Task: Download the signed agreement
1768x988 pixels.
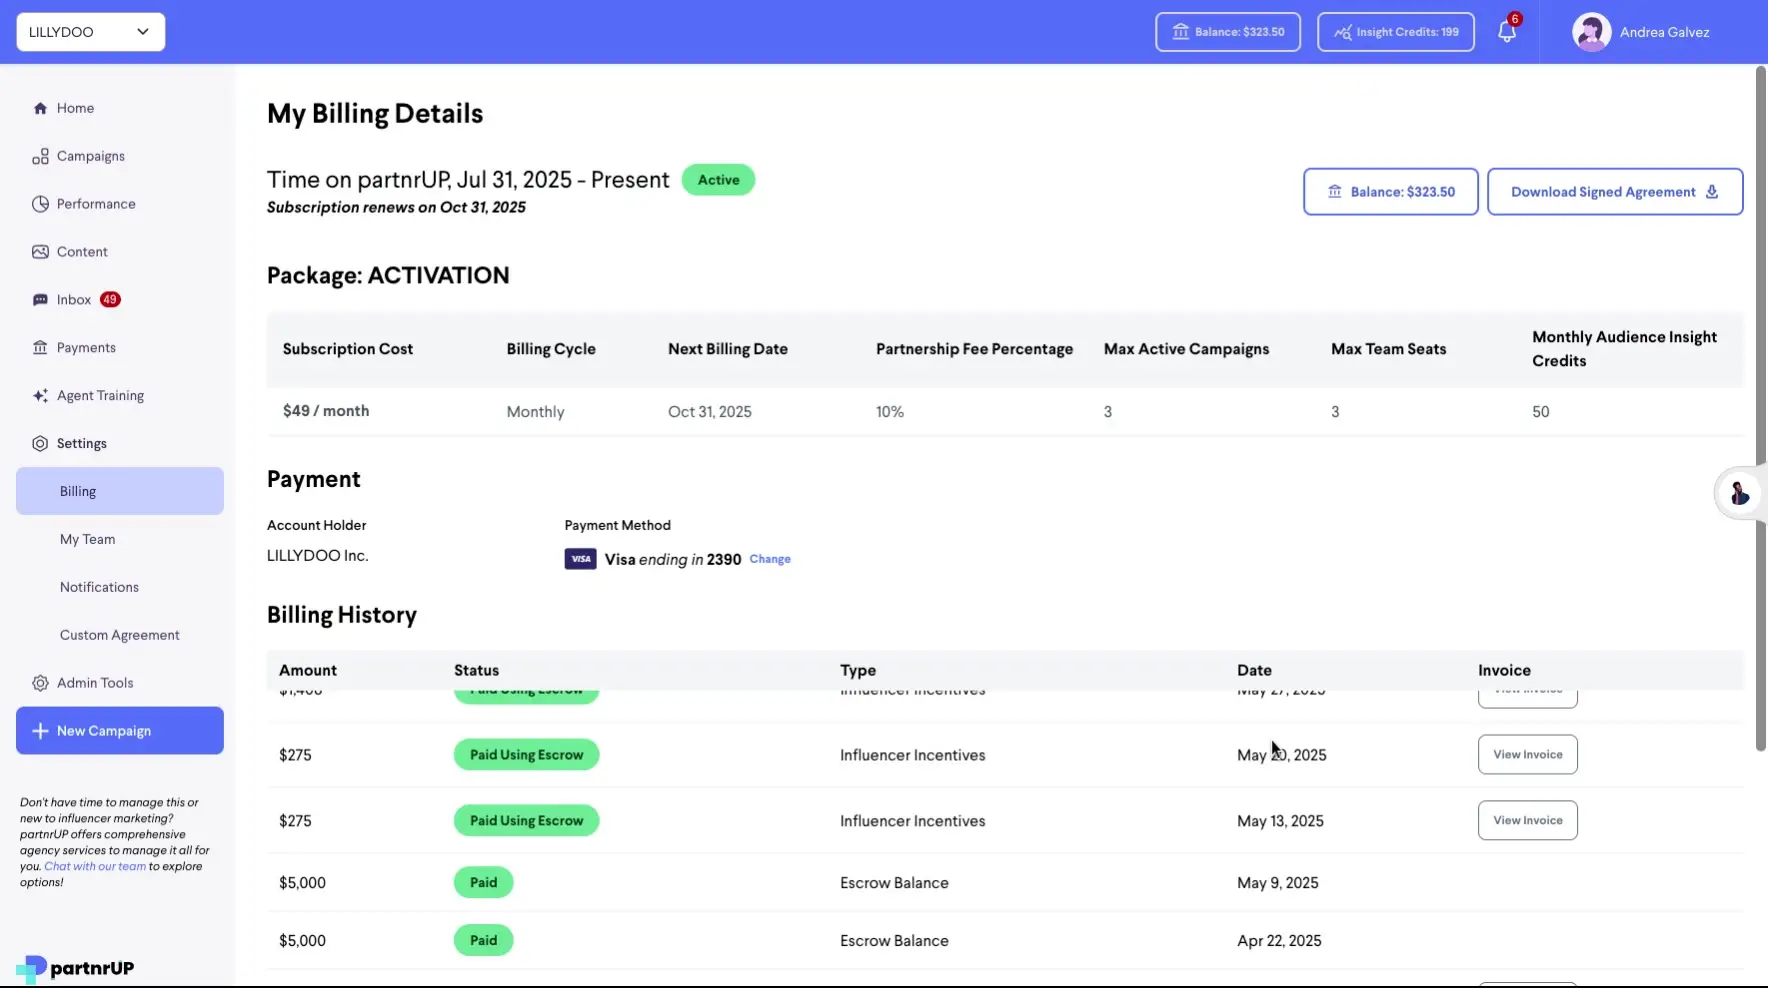Action: click(1614, 191)
